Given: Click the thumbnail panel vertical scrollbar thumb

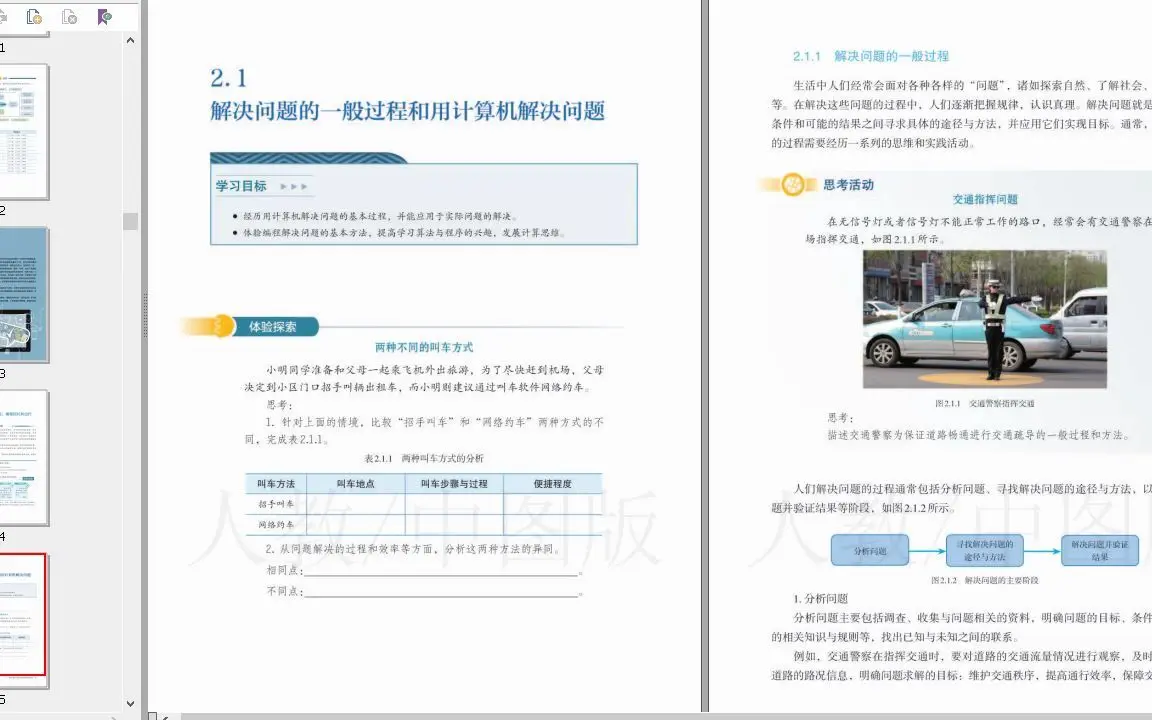Looking at the screenshot, I should click(131, 221).
